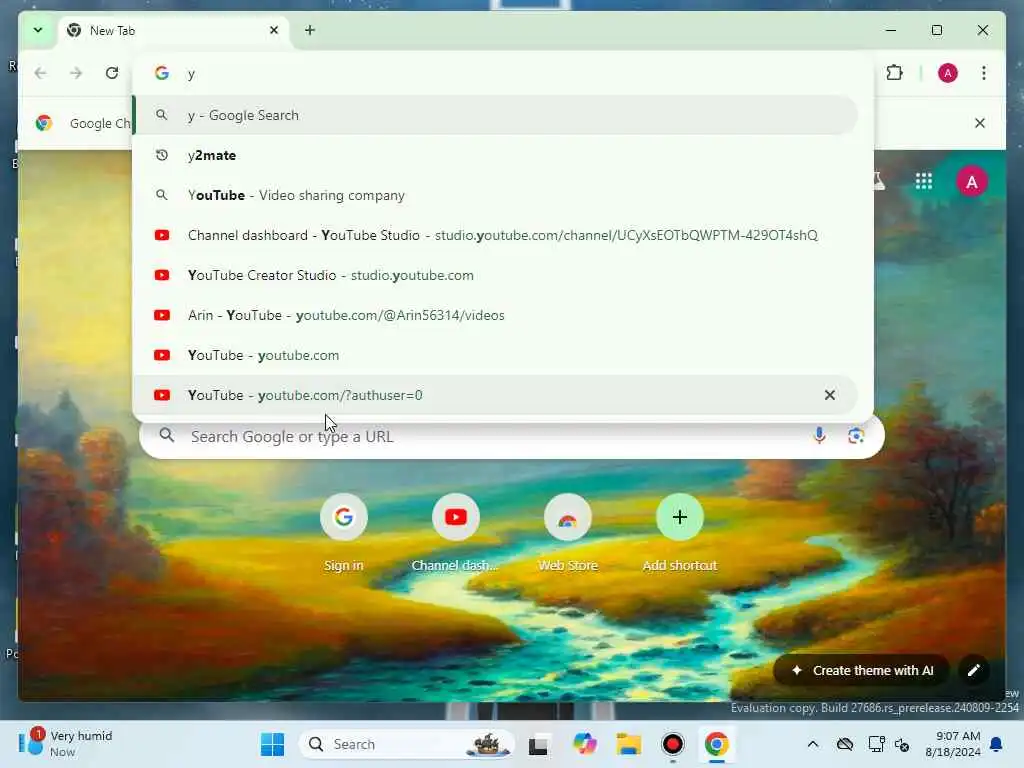This screenshot has width=1024, height=768.
Task: Open Chrome's three-dot menu
Action: (x=984, y=73)
